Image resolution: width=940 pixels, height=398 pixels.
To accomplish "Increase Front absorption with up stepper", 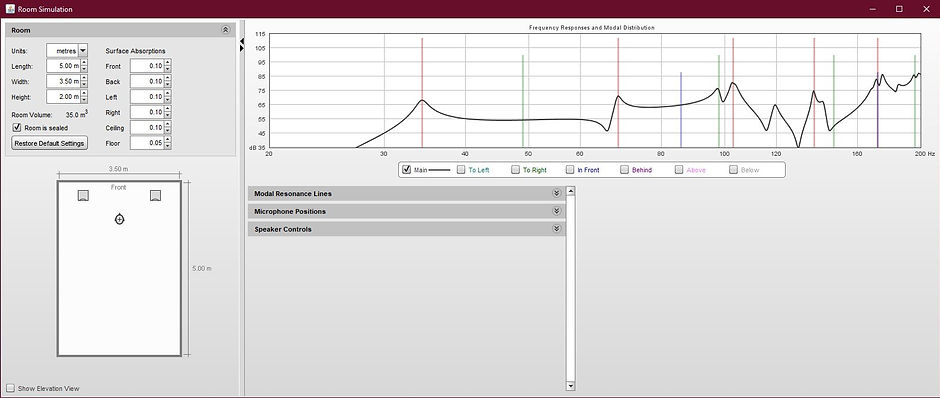I will [x=167, y=63].
